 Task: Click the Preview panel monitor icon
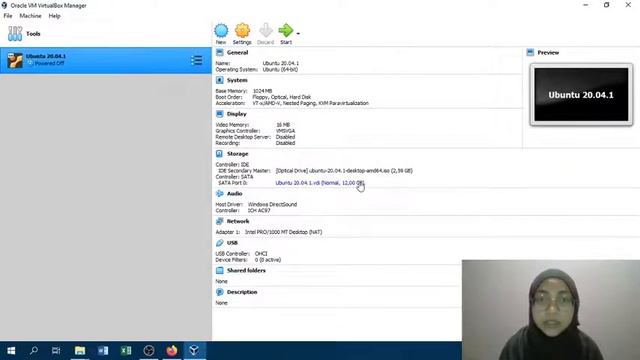(x=530, y=53)
